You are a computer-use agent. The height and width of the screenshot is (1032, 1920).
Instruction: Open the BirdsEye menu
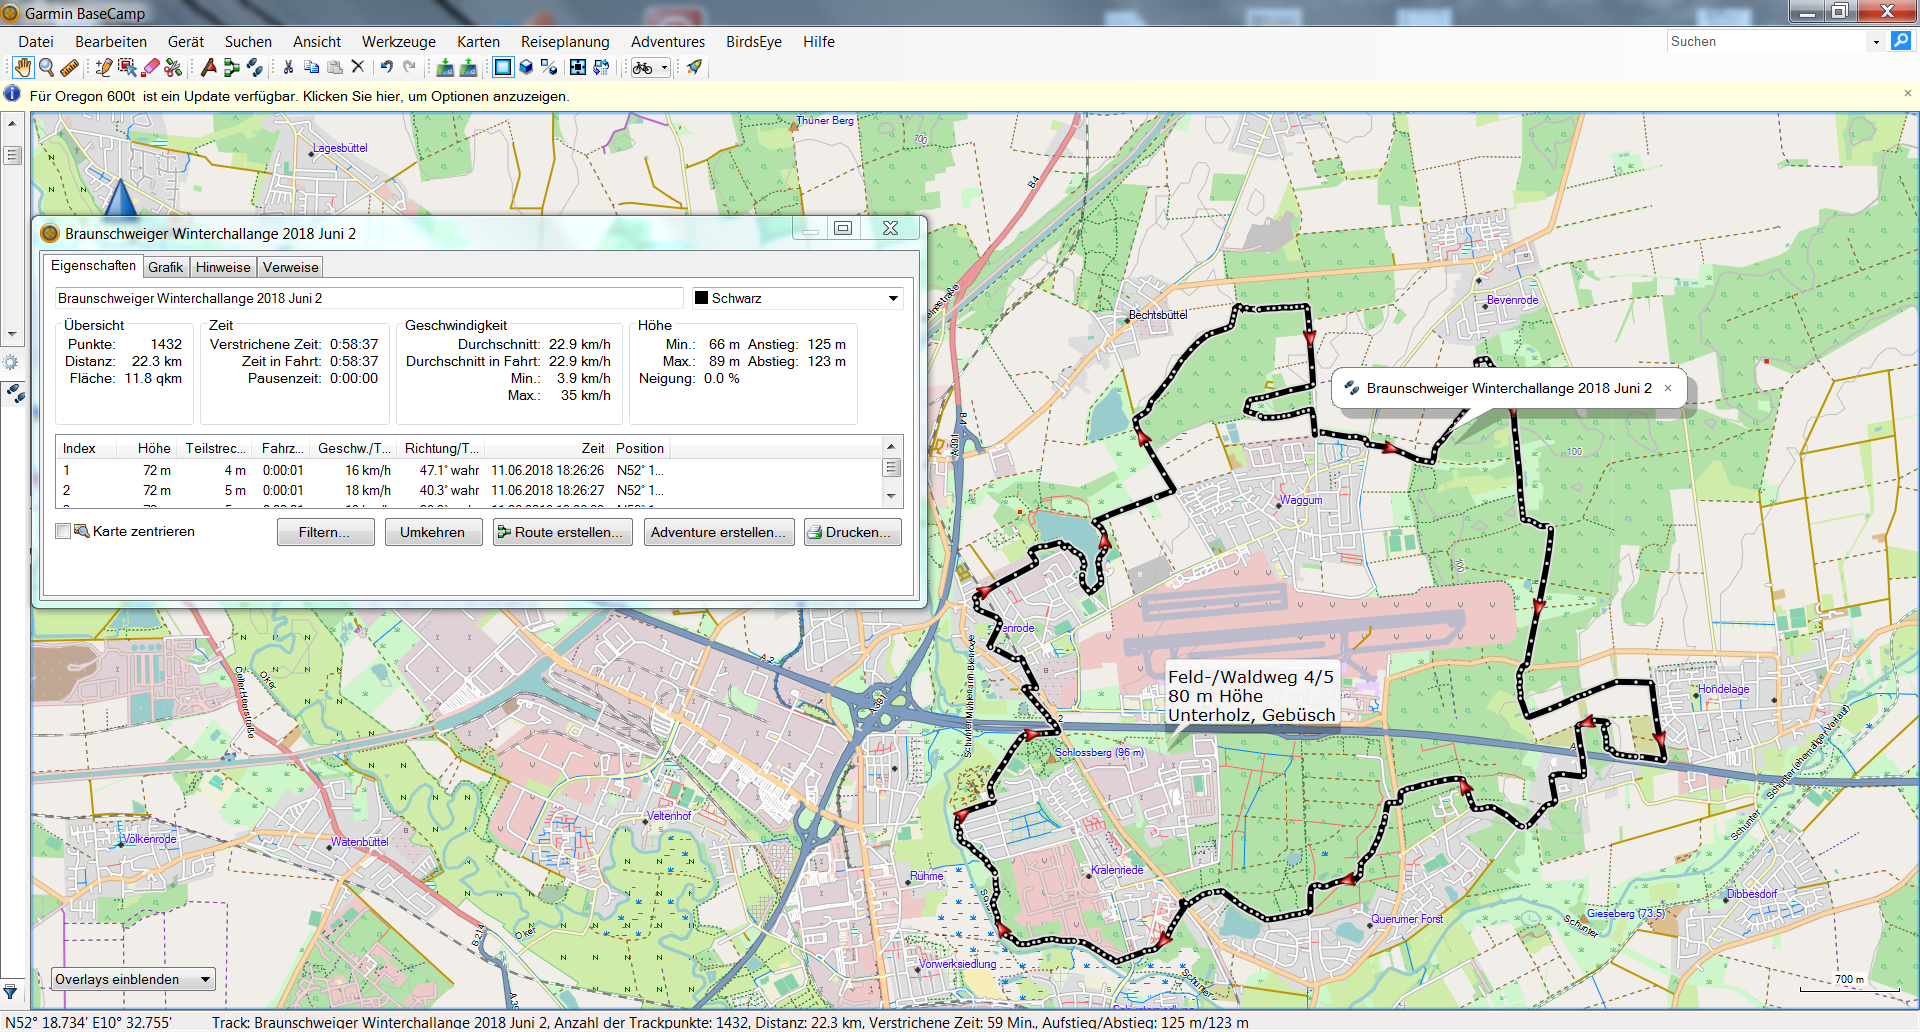(x=754, y=42)
